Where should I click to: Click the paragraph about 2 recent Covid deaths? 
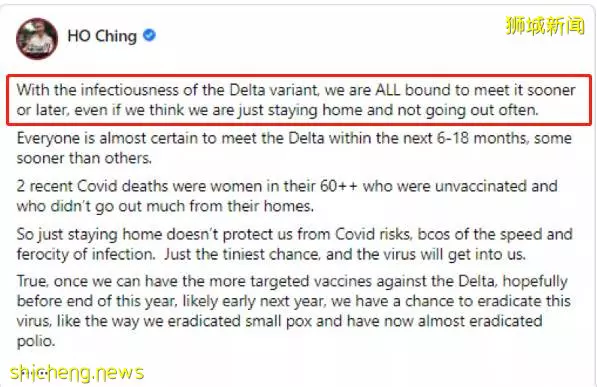287,196
